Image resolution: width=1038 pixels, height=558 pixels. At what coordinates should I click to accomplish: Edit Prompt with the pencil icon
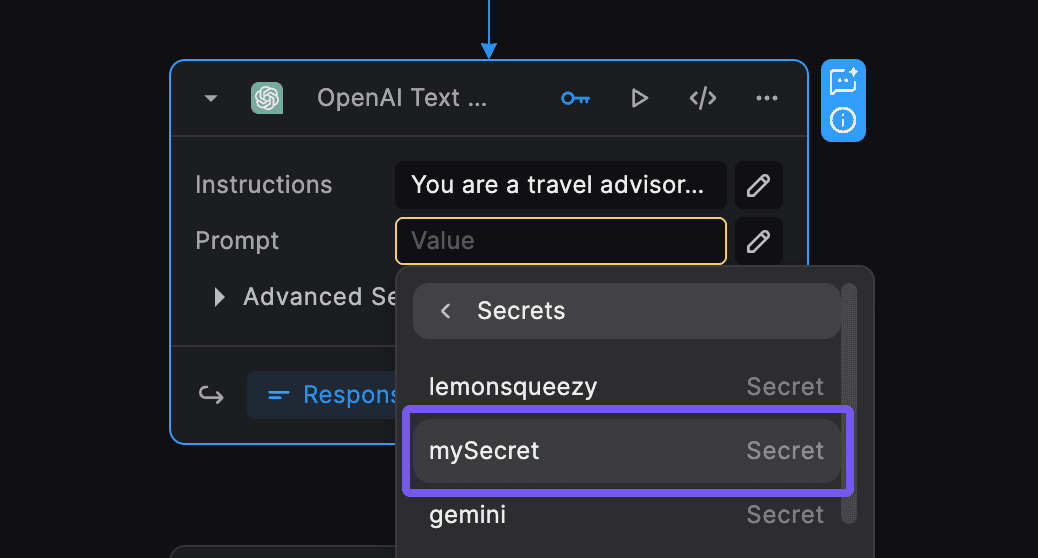[759, 241]
